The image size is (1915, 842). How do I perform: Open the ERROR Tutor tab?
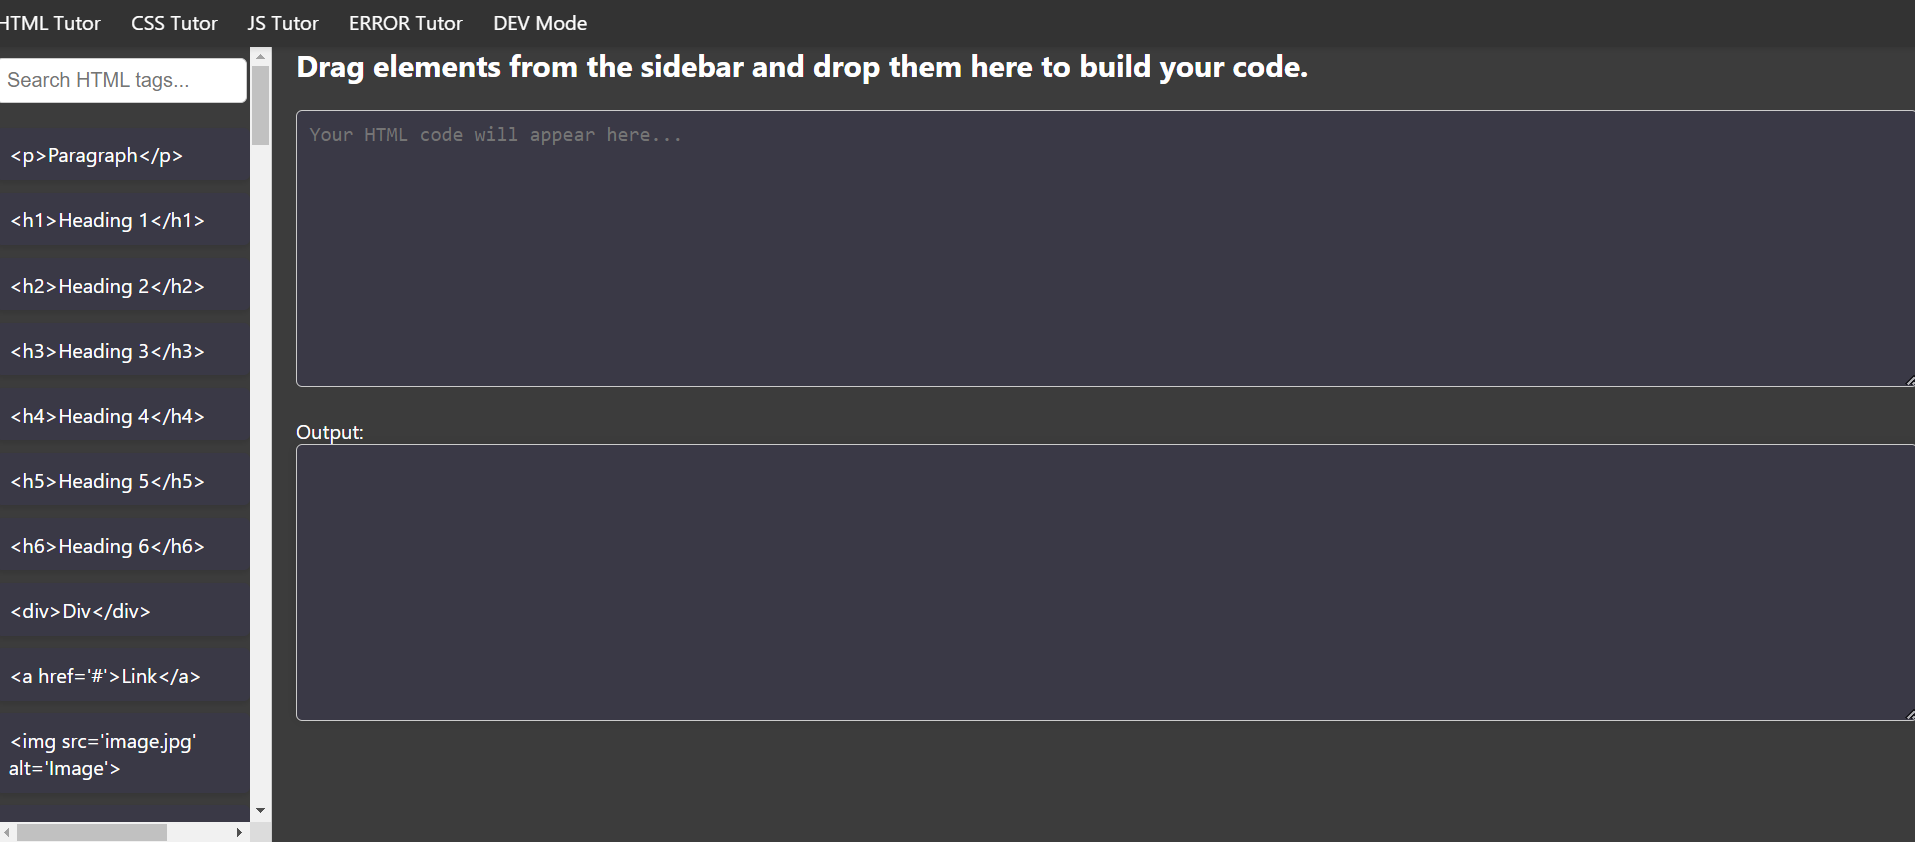405,23
